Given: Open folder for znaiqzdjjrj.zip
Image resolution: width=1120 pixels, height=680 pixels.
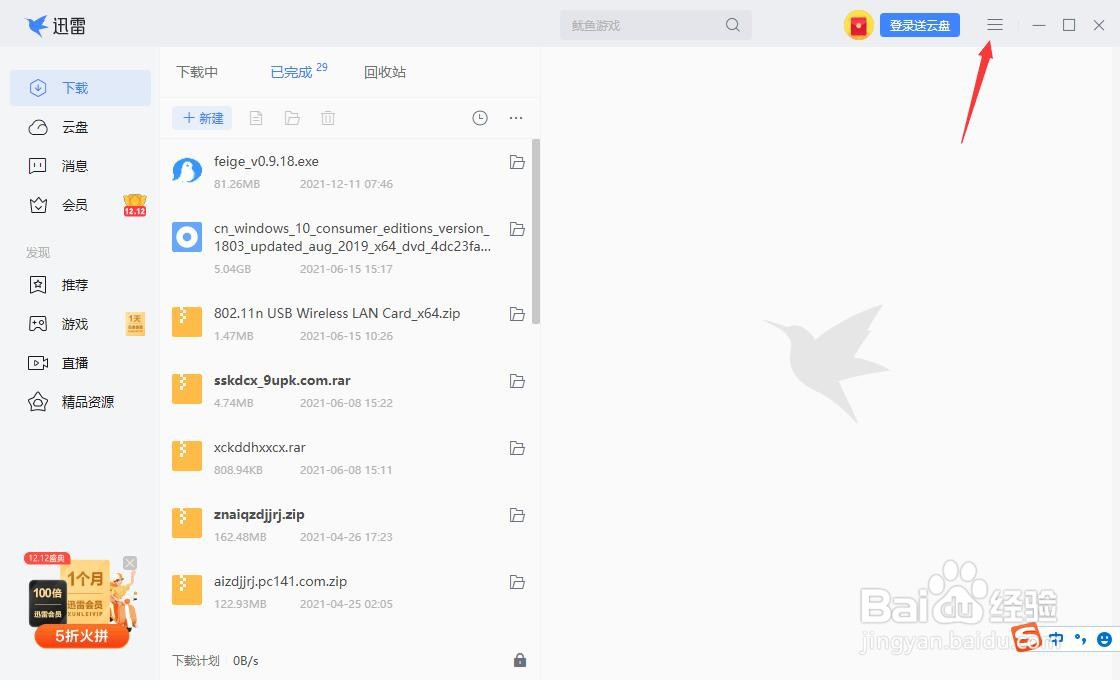Looking at the screenshot, I should click(x=517, y=515).
